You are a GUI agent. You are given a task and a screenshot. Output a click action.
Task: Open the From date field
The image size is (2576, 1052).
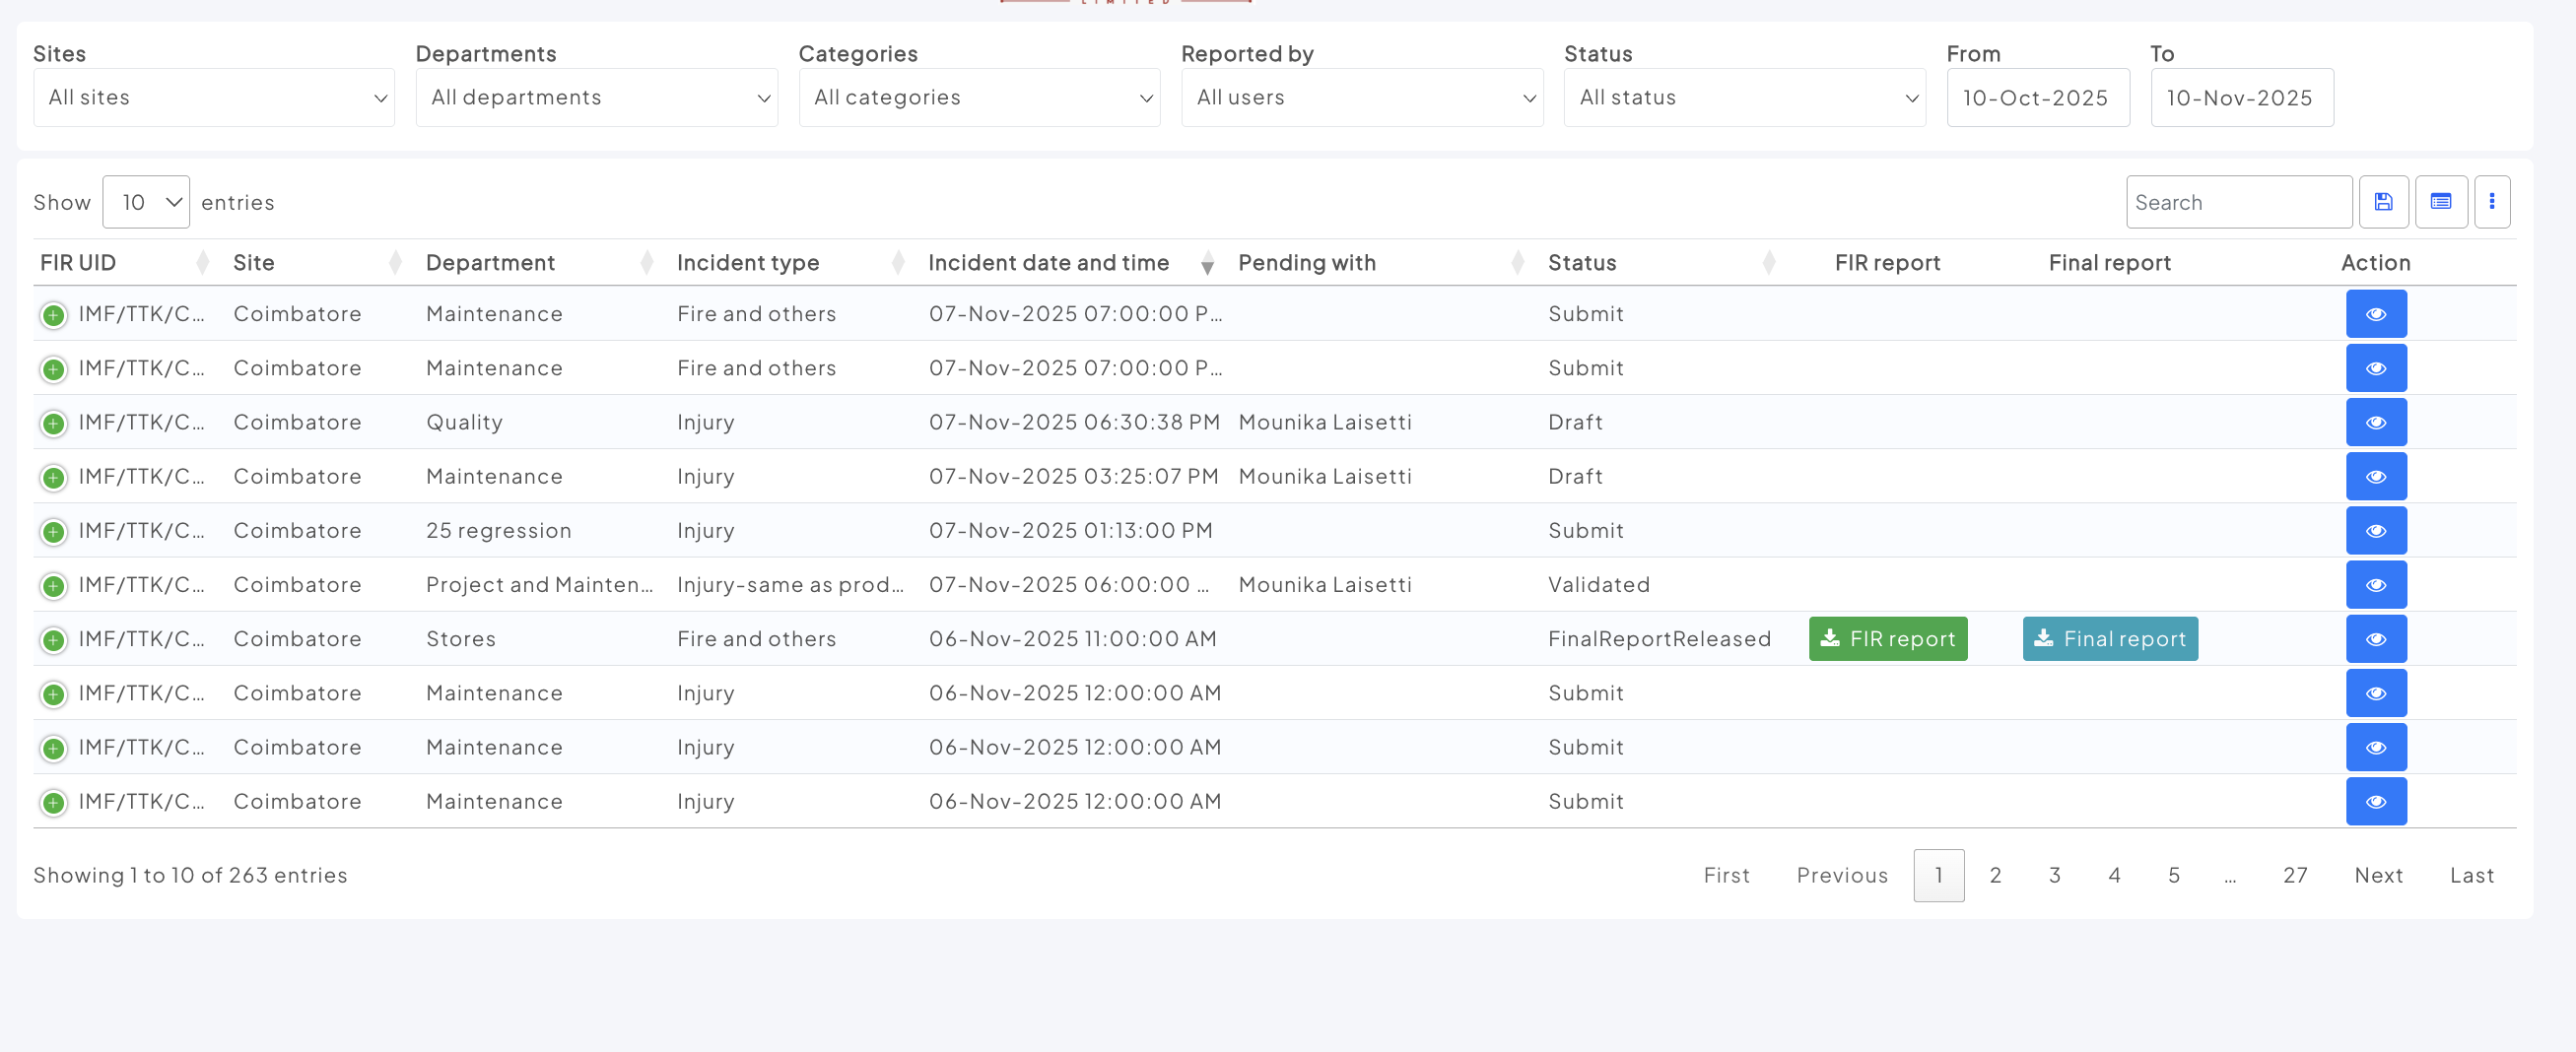(2037, 98)
